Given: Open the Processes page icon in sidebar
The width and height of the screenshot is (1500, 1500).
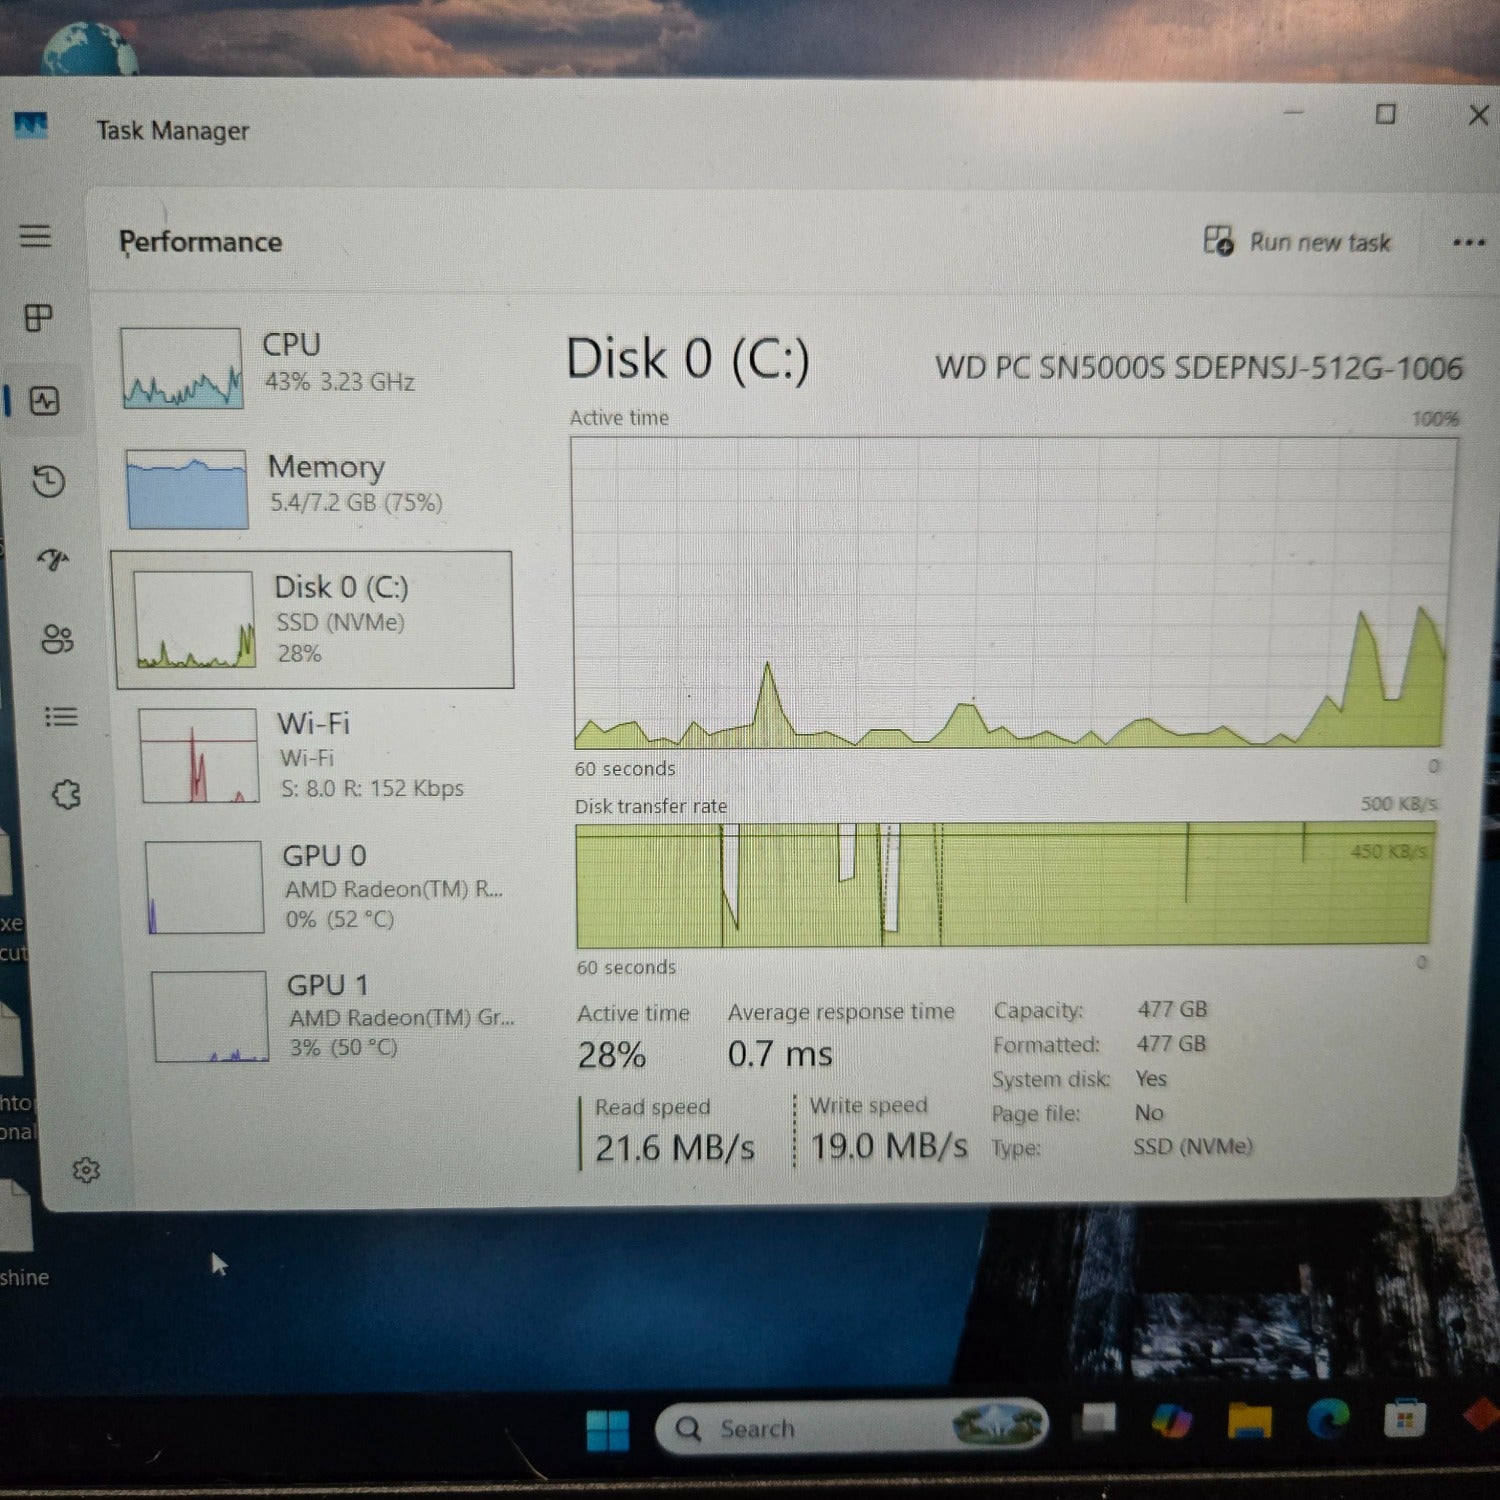Looking at the screenshot, I should (x=38, y=318).
